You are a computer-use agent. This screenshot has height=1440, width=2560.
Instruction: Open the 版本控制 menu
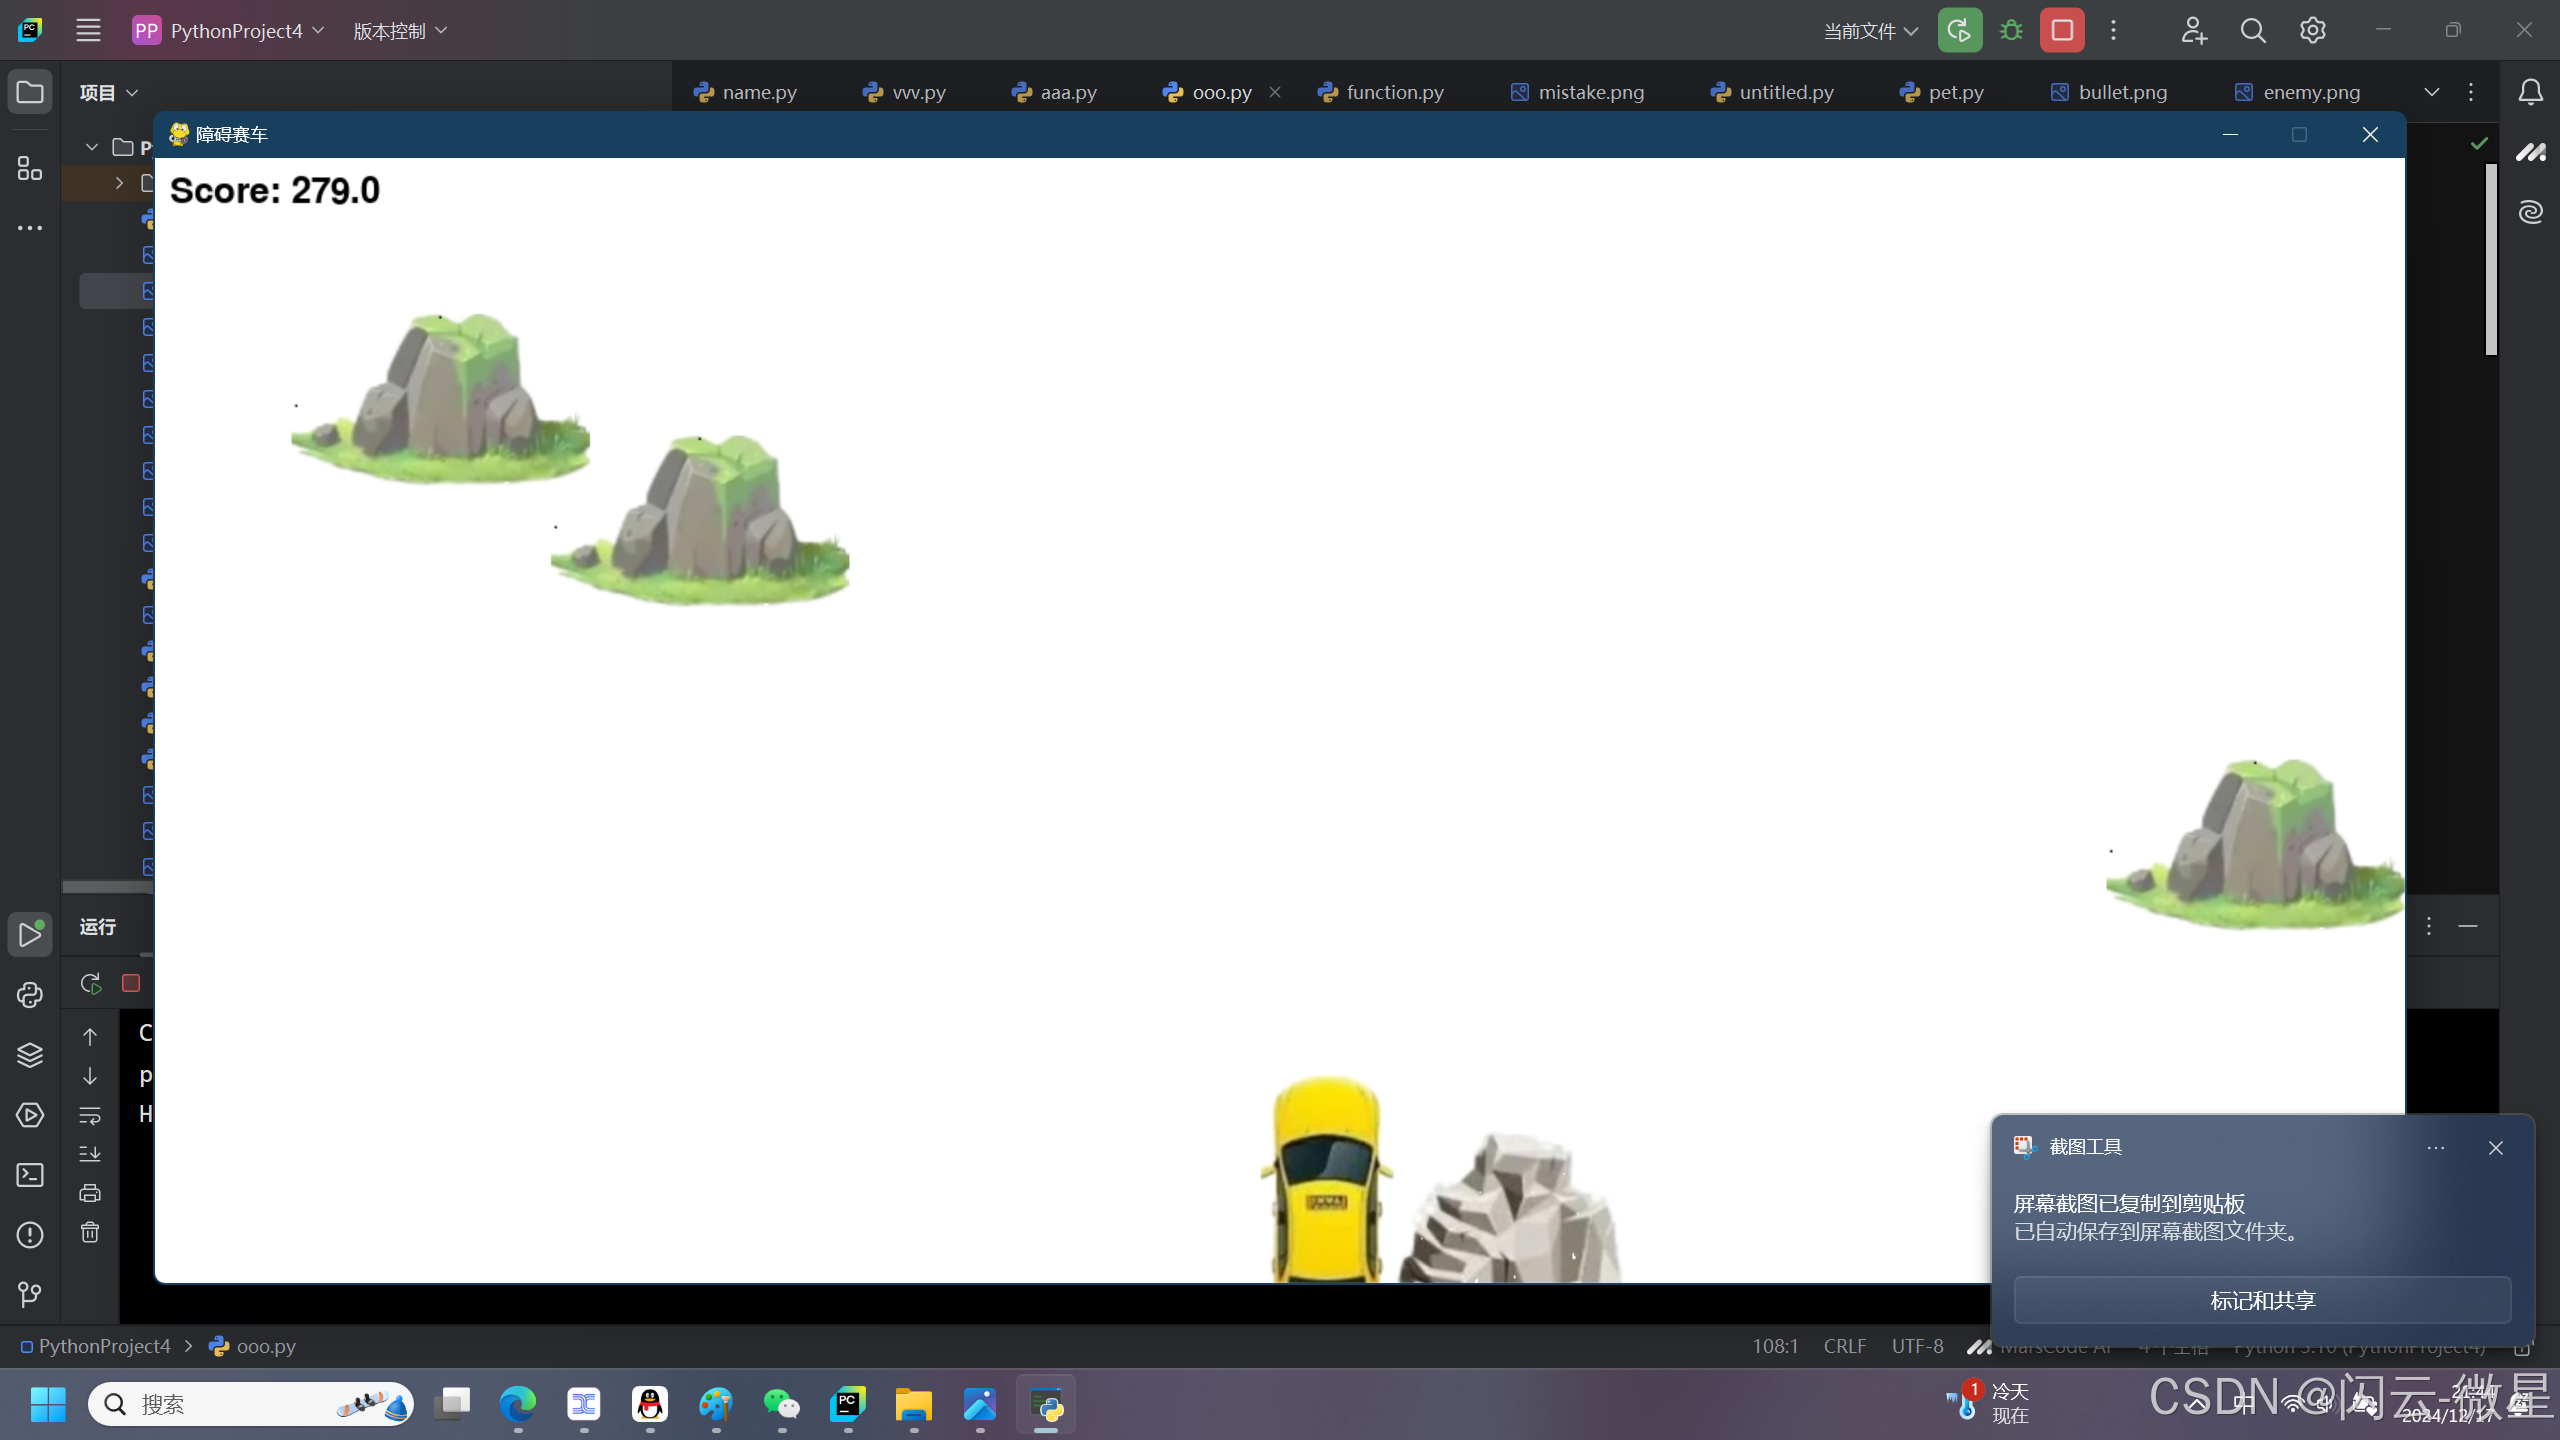point(400,31)
